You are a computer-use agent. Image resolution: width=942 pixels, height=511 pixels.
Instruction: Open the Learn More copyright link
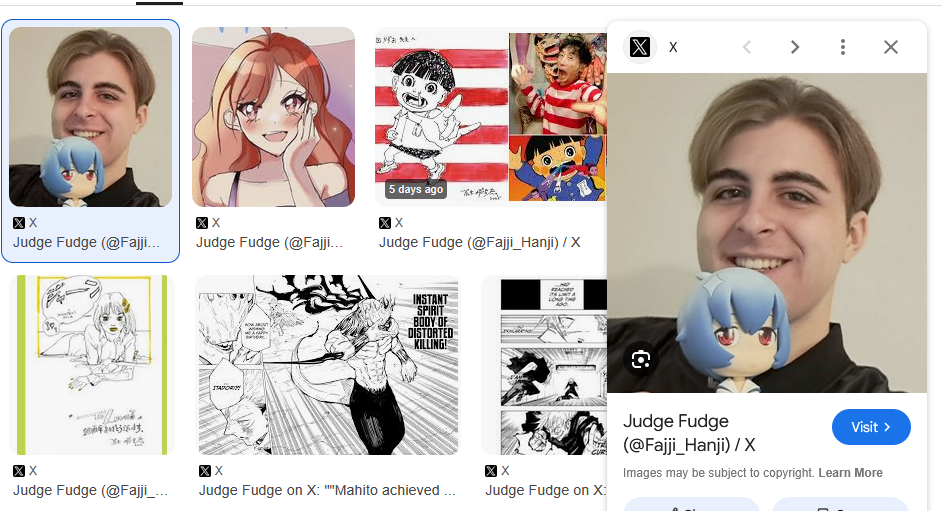850,473
